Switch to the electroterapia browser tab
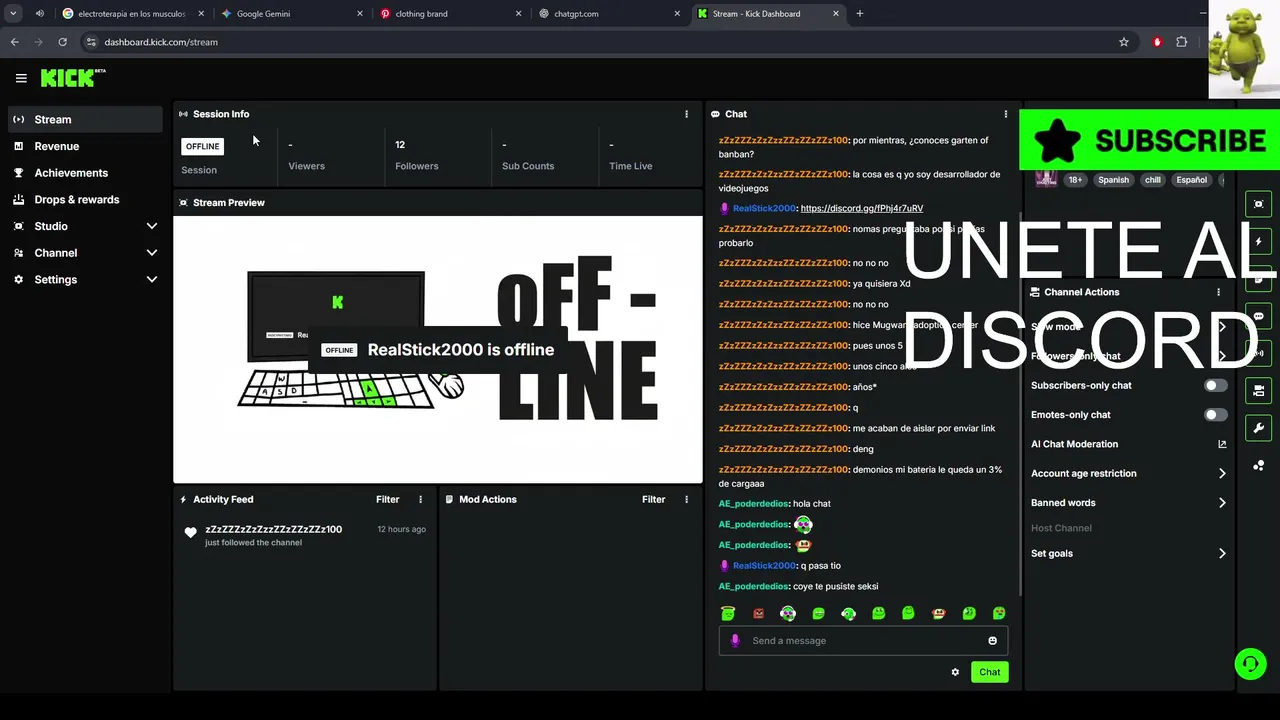This screenshot has height=720, width=1280. [132, 14]
